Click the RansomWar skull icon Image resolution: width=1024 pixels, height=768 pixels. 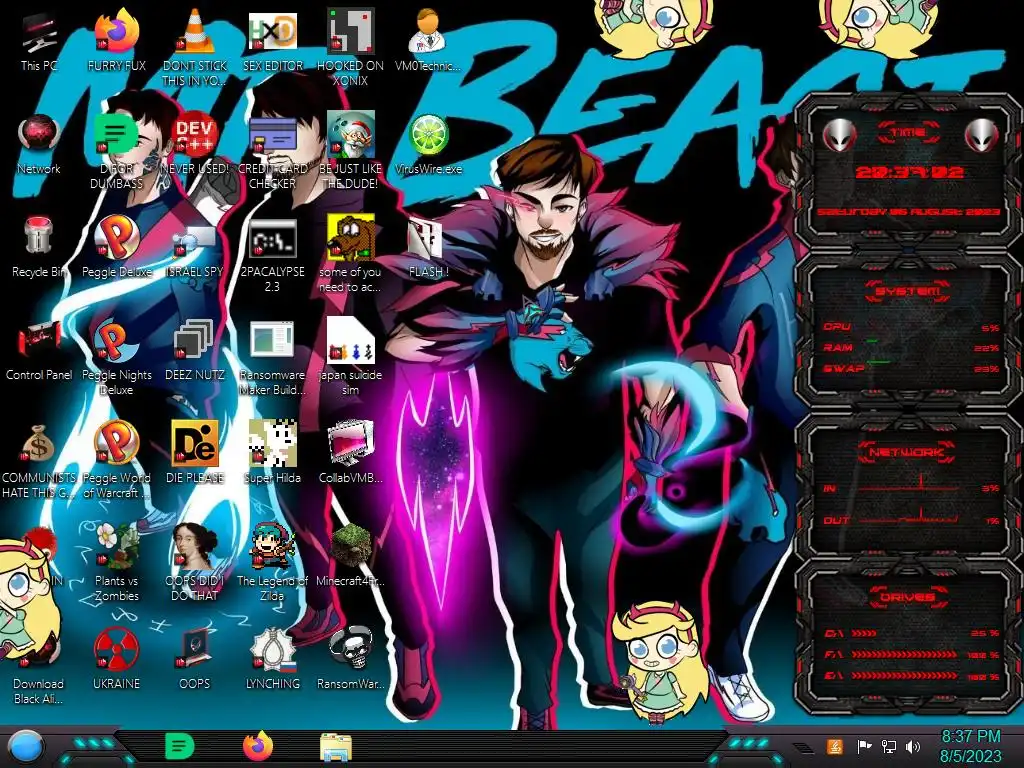tap(351, 649)
